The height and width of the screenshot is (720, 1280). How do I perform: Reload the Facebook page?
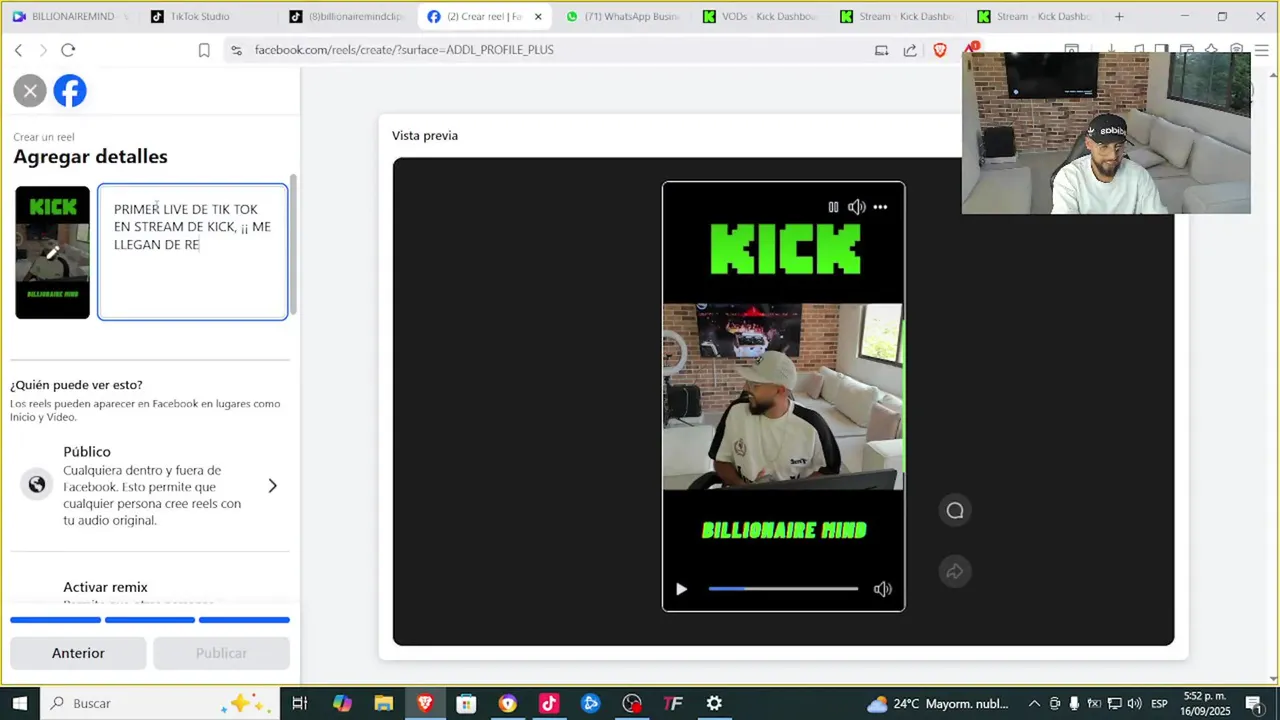click(x=68, y=50)
